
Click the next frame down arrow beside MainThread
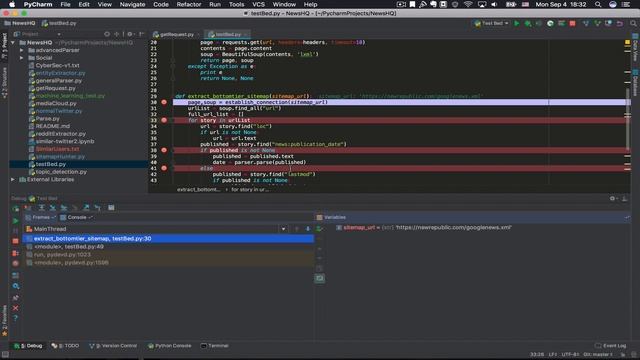pyautogui.click(x=308, y=229)
